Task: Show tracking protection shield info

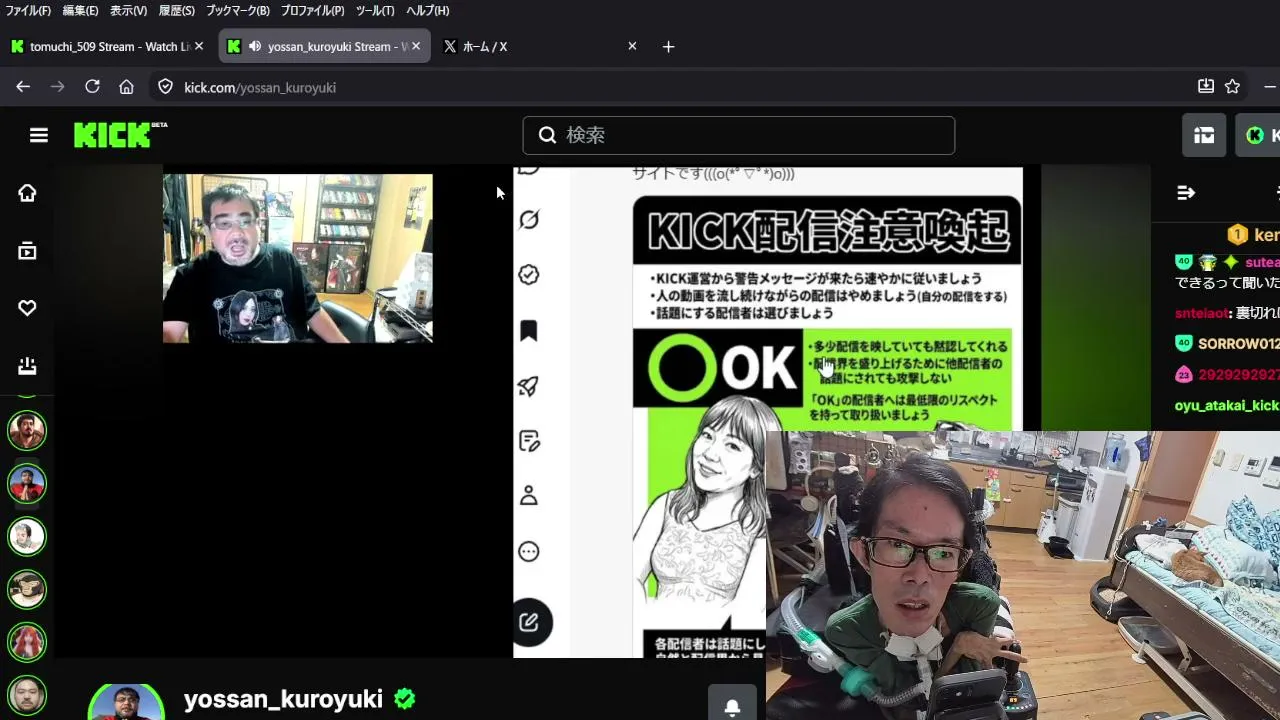Action: [x=165, y=87]
